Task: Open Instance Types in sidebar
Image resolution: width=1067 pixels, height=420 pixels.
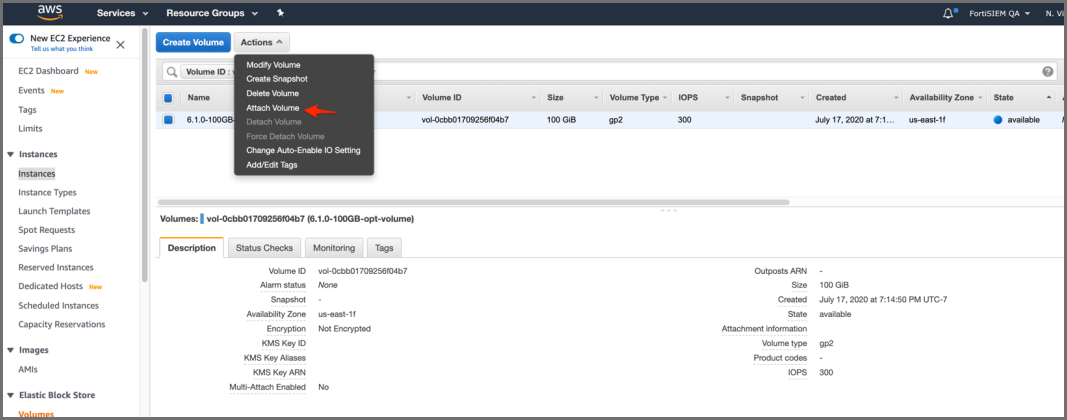Action: [47, 193]
